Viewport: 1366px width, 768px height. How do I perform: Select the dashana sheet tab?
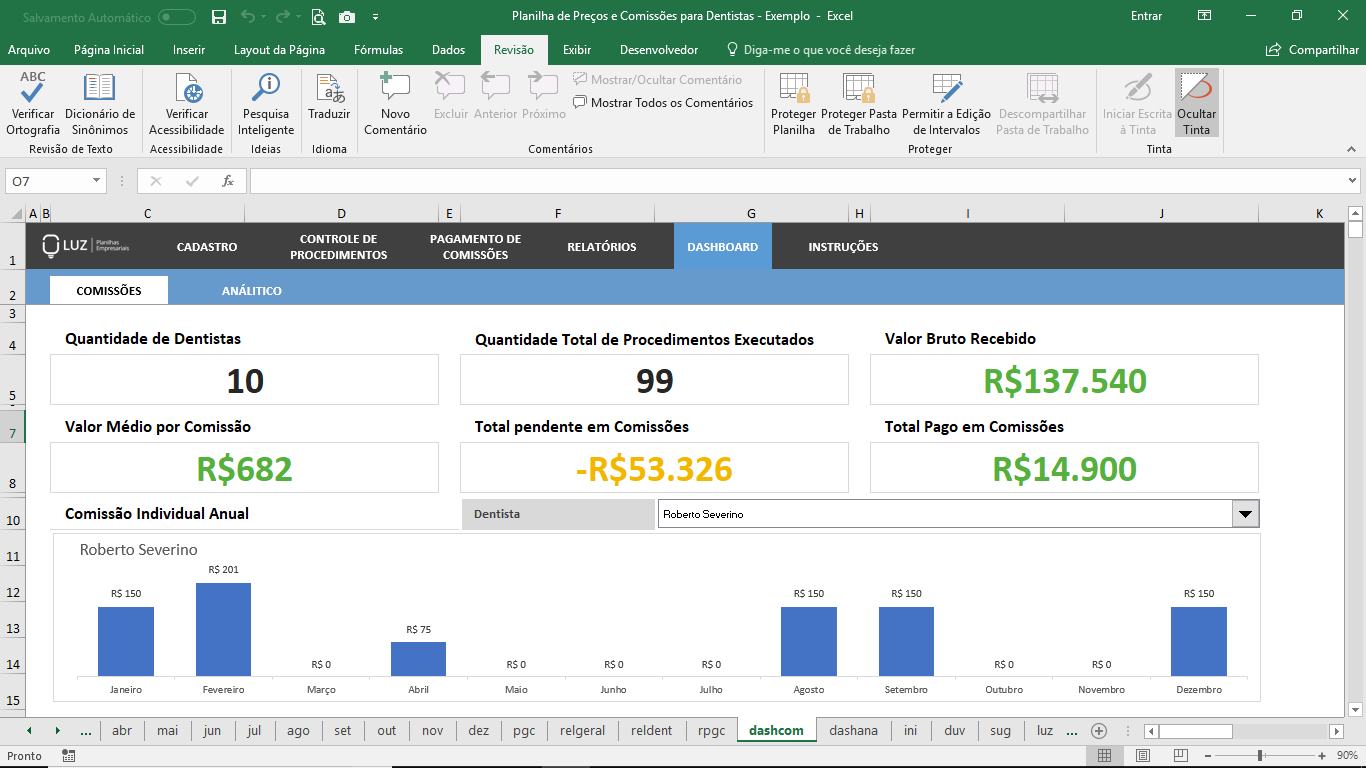[853, 731]
